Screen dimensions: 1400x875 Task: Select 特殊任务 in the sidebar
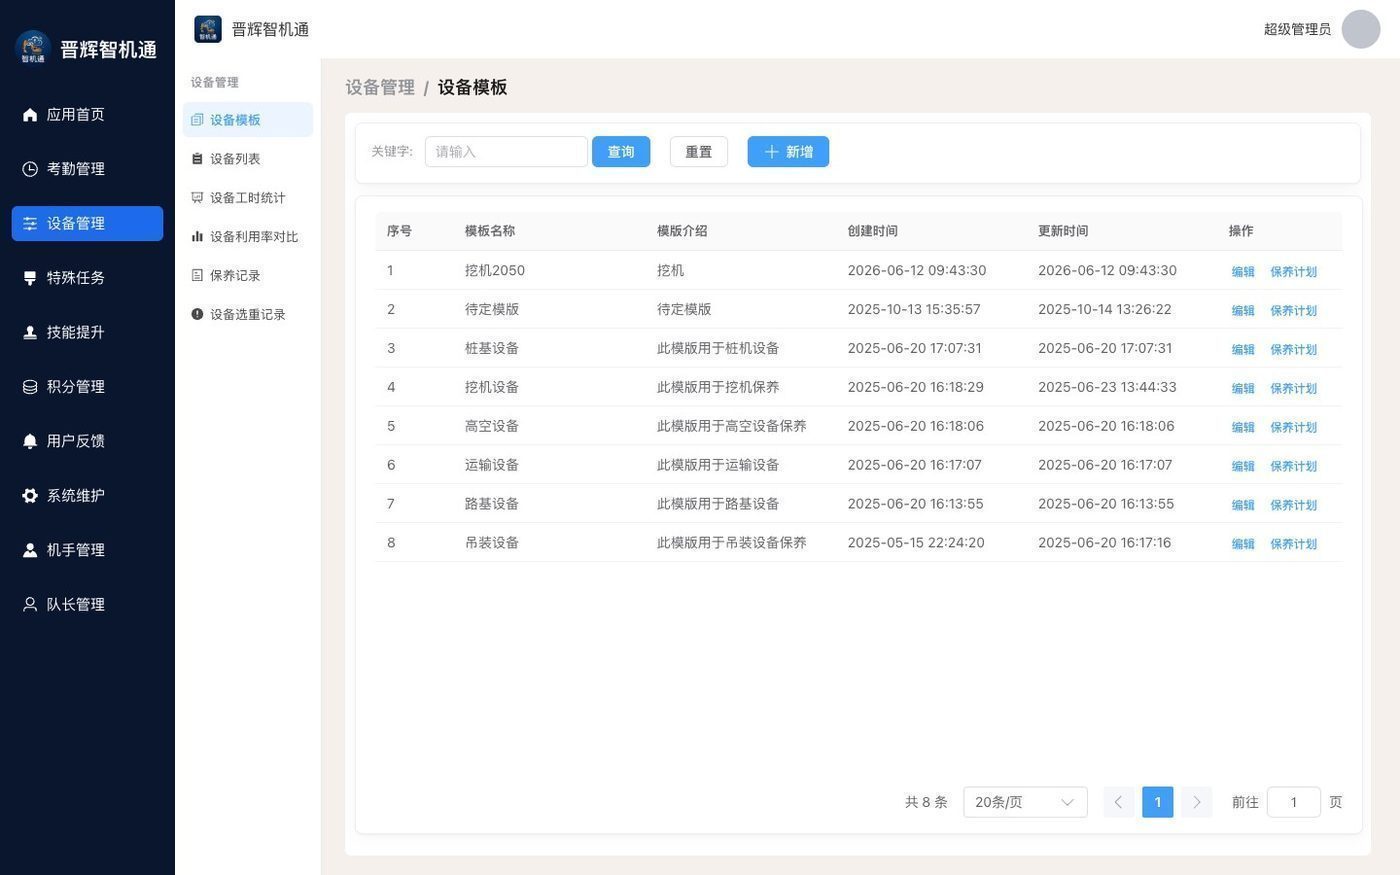click(87, 278)
